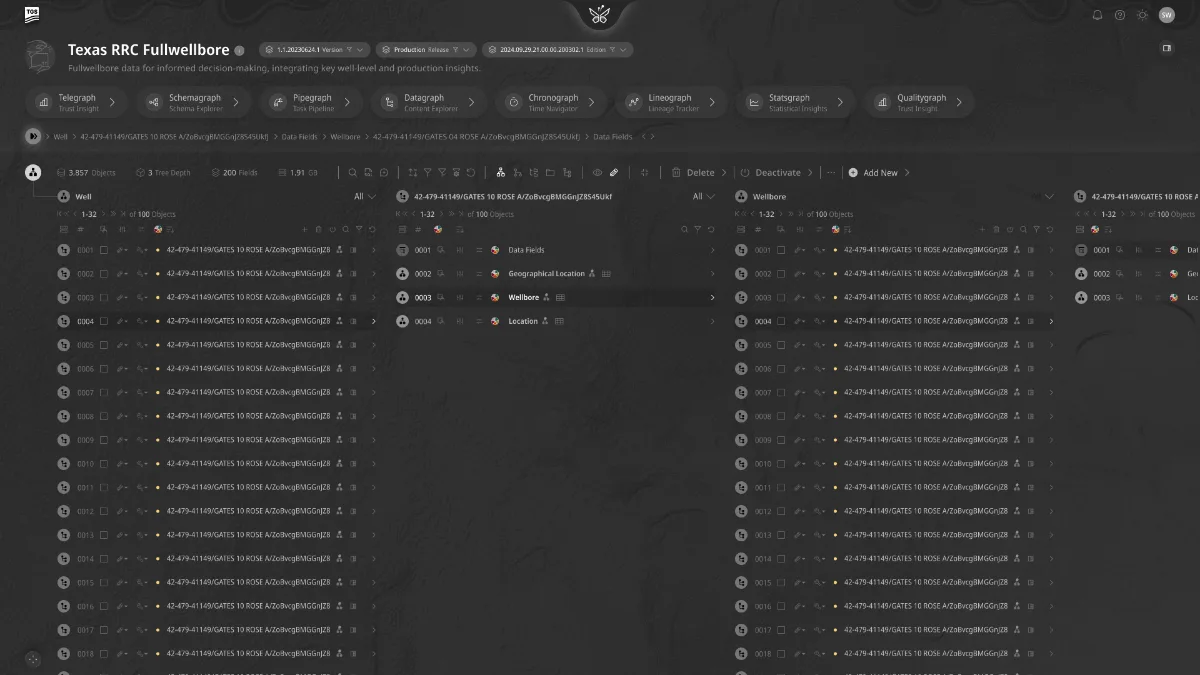This screenshot has height=675, width=1200.
Task: Select the Geographical Location row
Action: coord(556,274)
